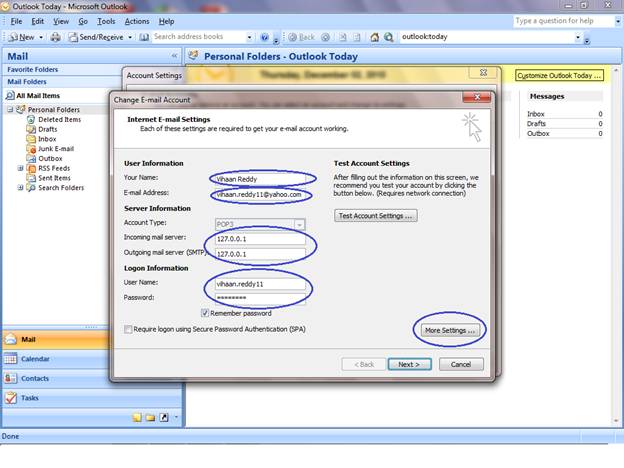Open the Configure buttons arrow in navigation pane
Screen dimensions: 624x468
coord(176,417)
